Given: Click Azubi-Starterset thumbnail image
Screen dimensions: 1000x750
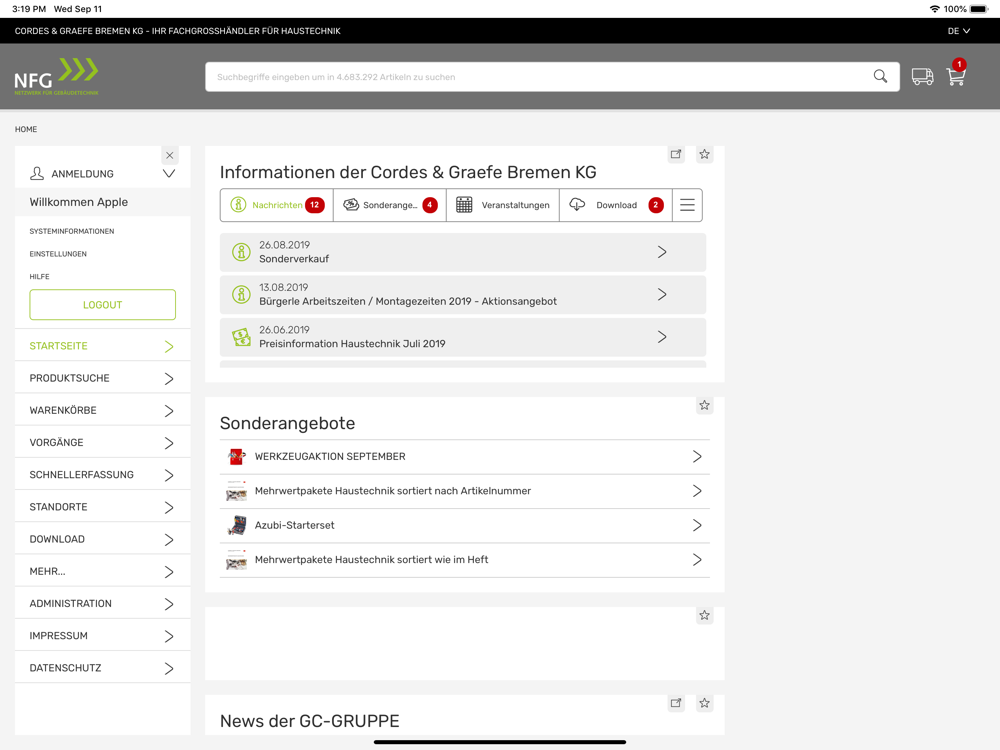Looking at the screenshot, I should (x=237, y=526).
